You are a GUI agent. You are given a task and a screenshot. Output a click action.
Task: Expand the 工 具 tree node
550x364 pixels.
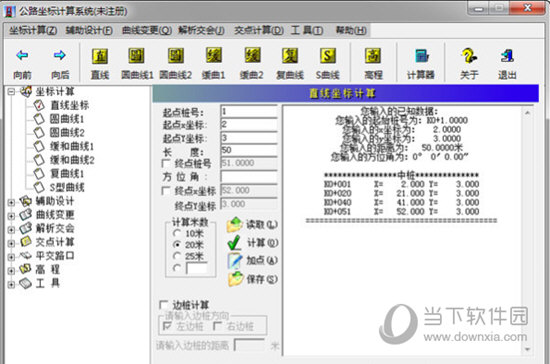[x=11, y=284]
